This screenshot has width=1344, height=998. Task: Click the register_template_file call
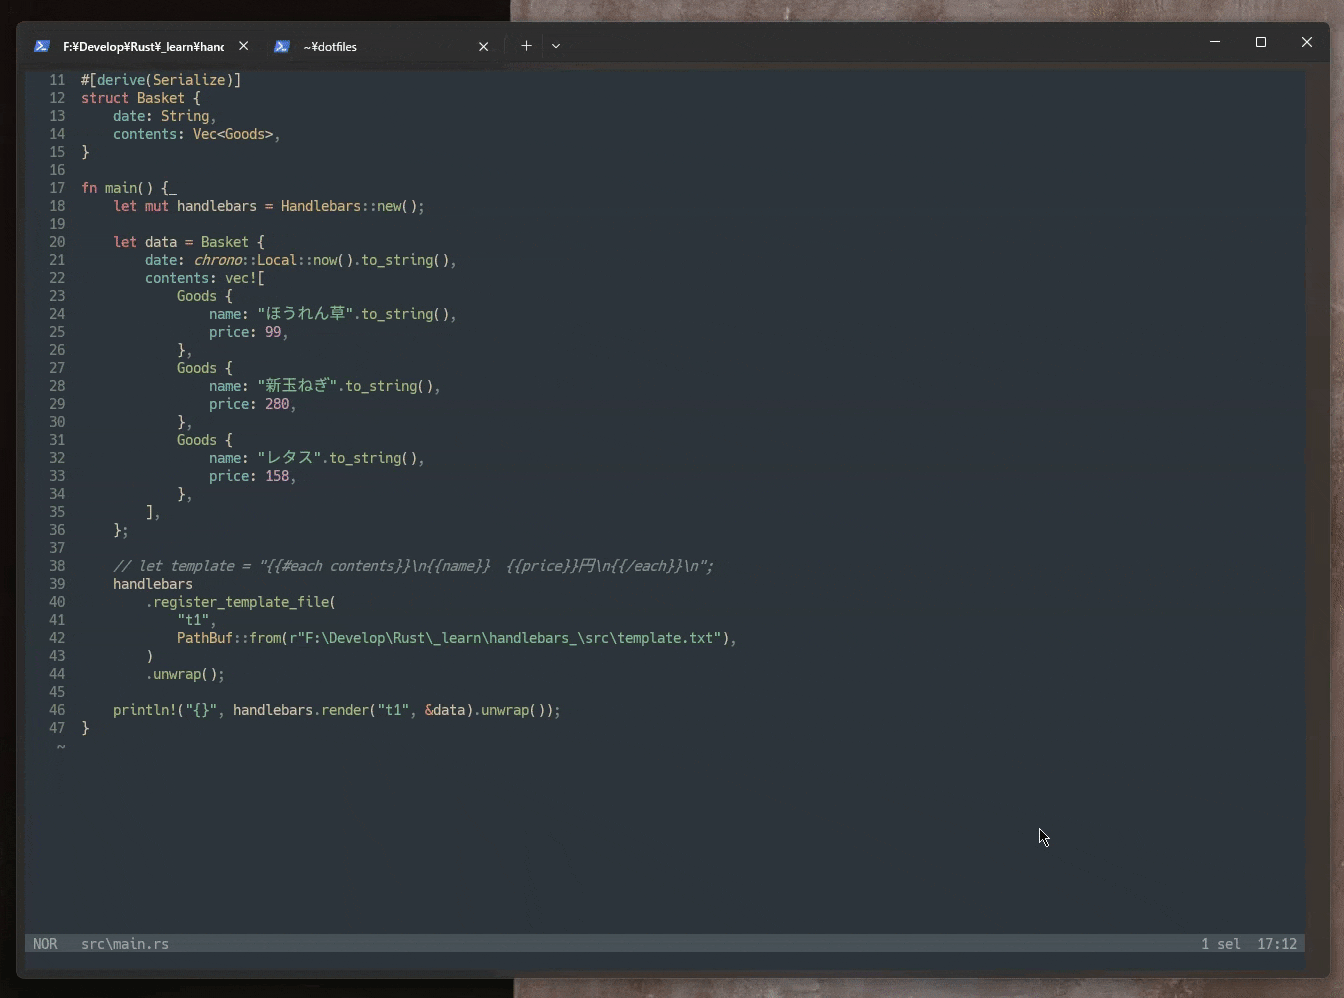click(242, 602)
